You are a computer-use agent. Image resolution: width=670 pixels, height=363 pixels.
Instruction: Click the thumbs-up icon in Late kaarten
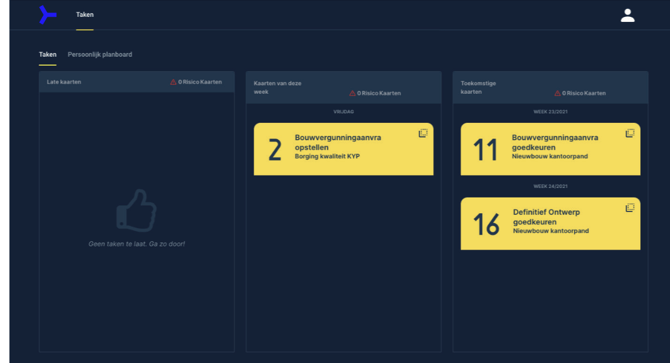136,210
